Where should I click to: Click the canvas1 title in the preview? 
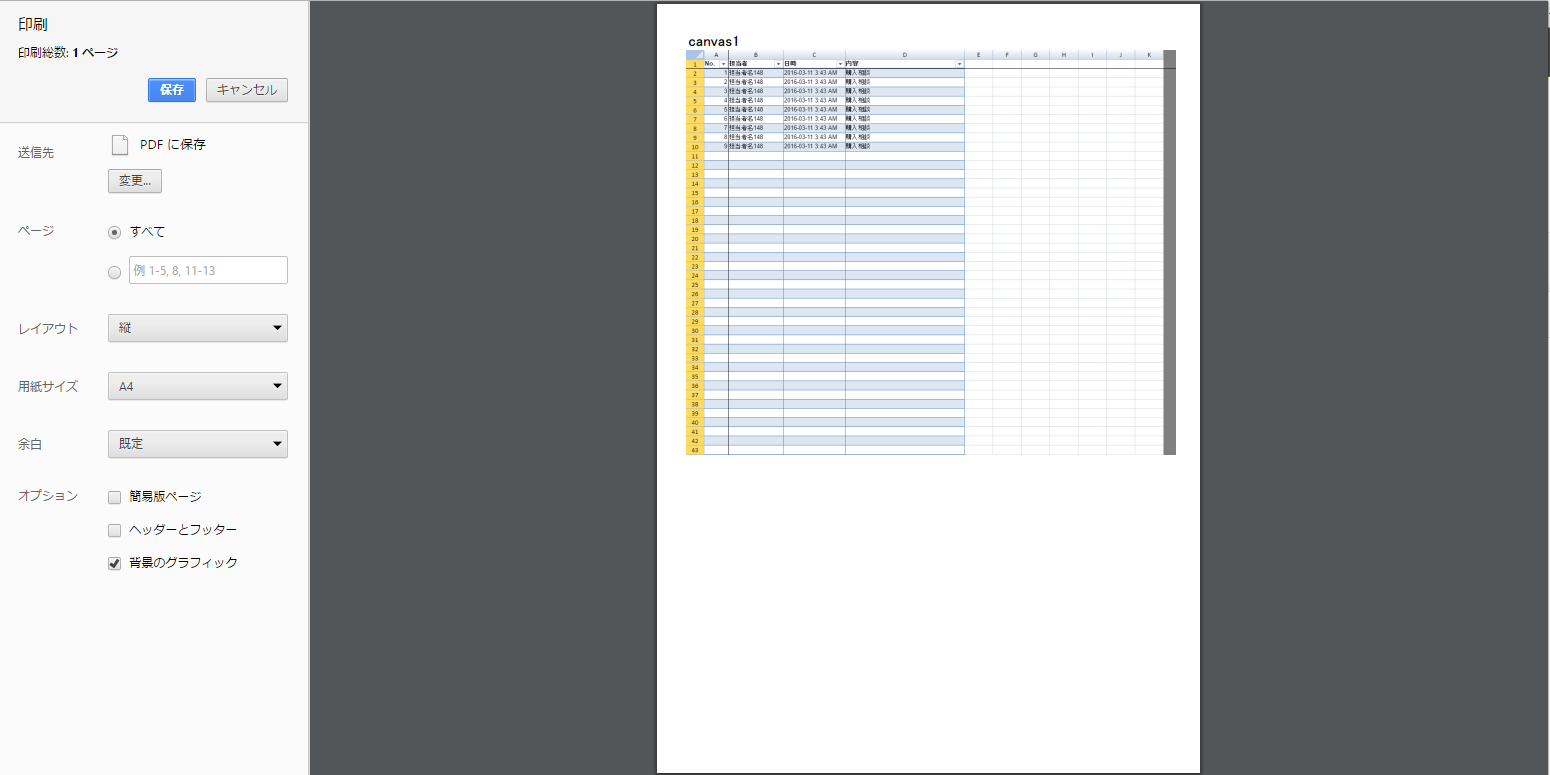coord(713,41)
